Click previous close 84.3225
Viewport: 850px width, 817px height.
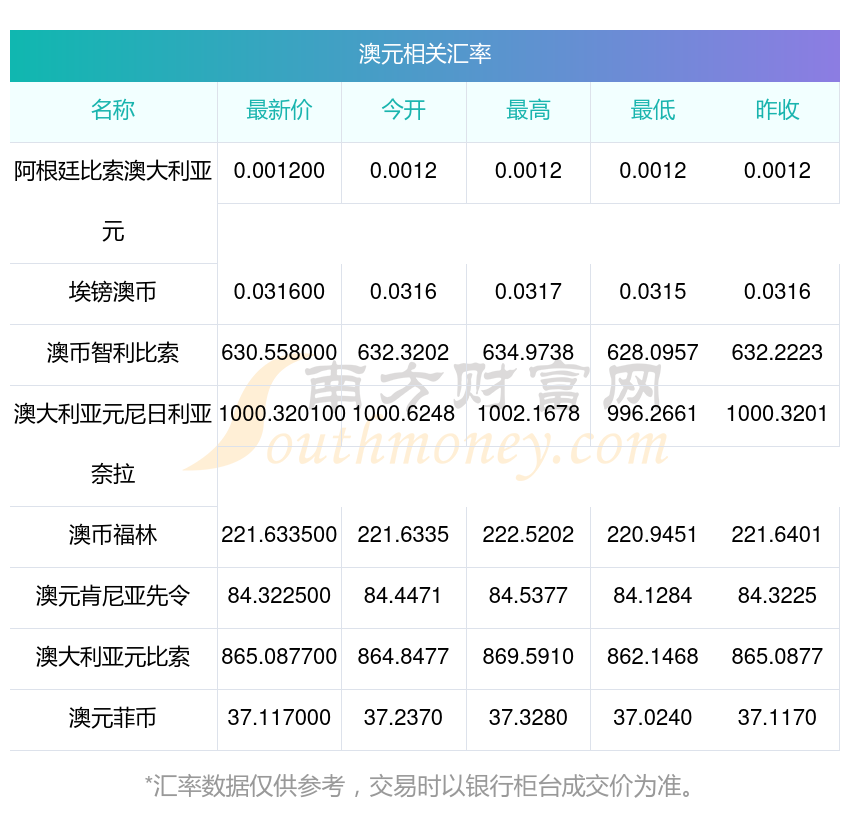pyautogui.click(x=777, y=596)
